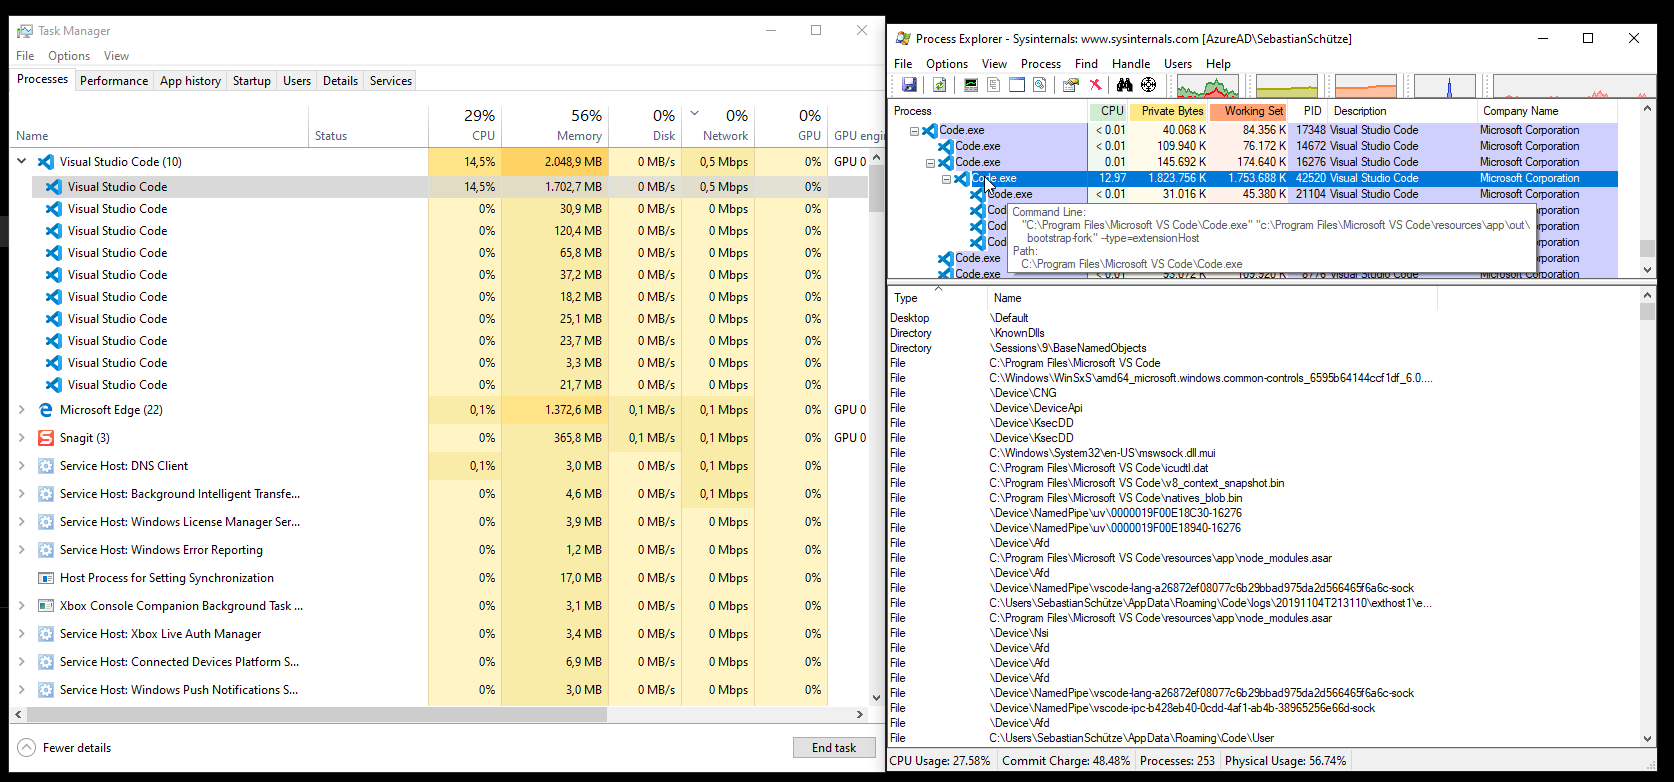This screenshot has width=1674, height=782.
Task: Click the End task button
Action: [x=834, y=748]
